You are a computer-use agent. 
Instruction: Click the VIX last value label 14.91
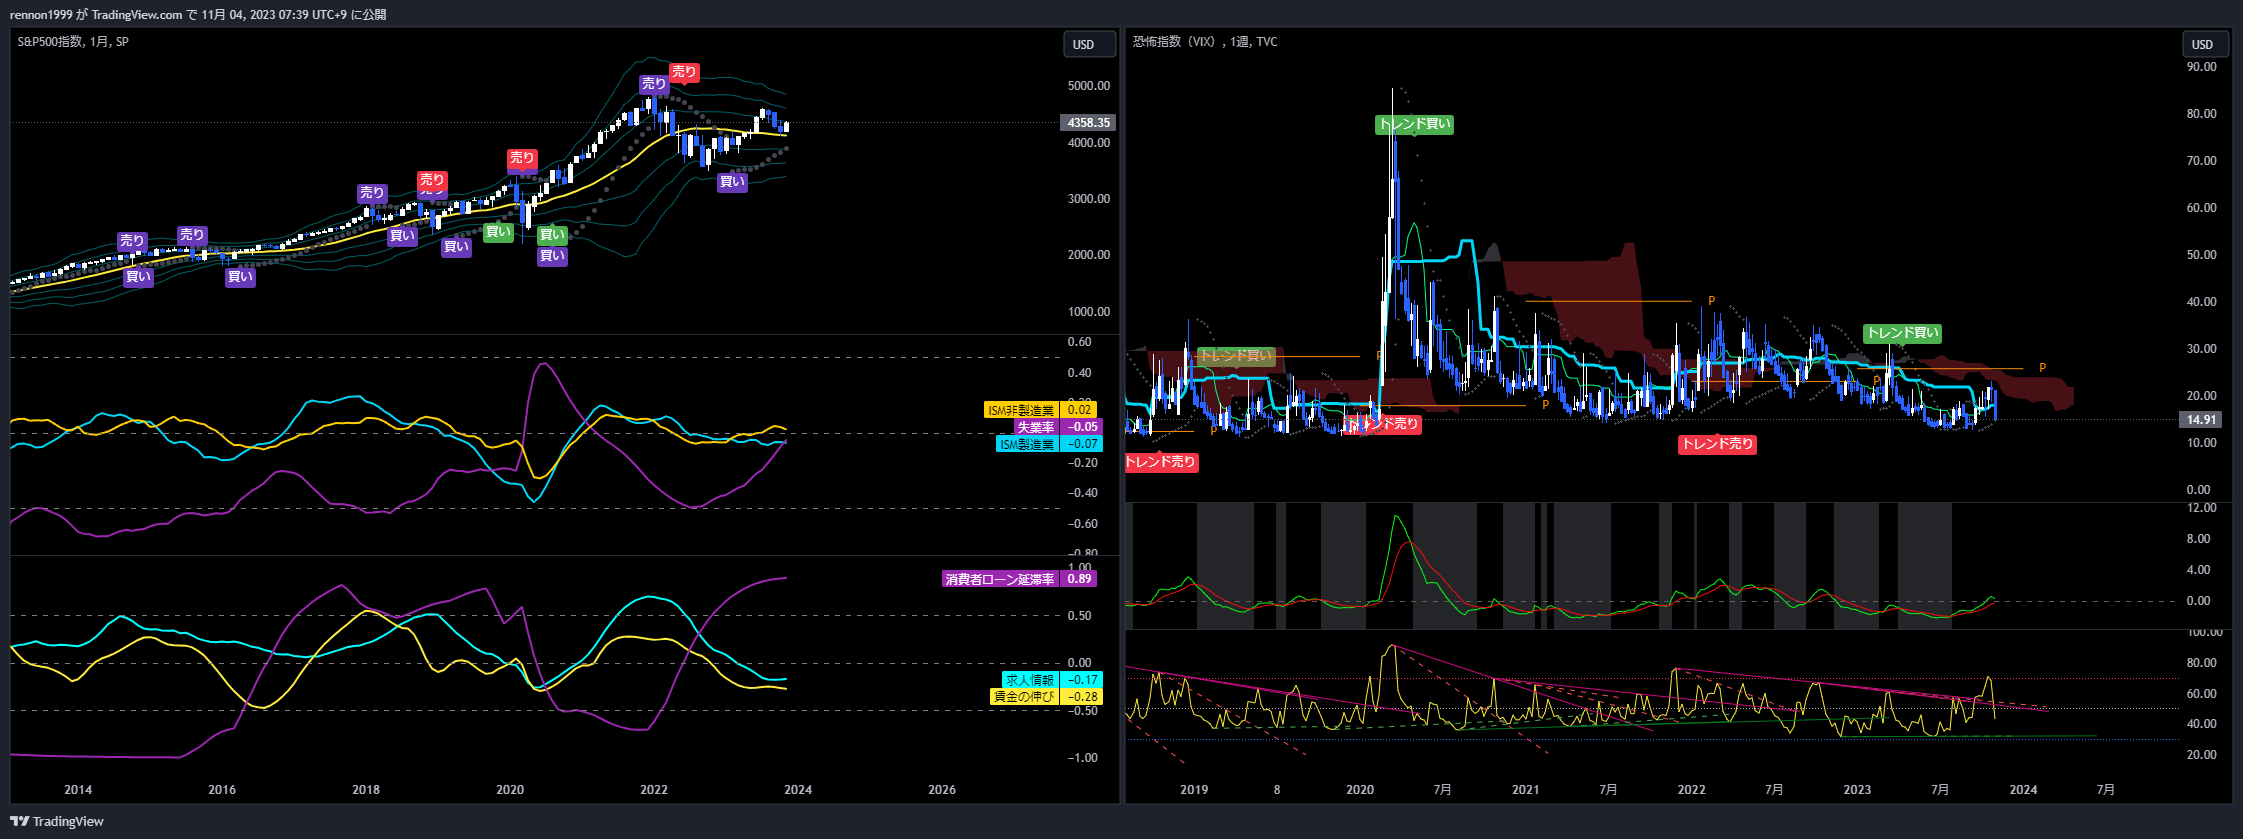[x=2201, y=419]
